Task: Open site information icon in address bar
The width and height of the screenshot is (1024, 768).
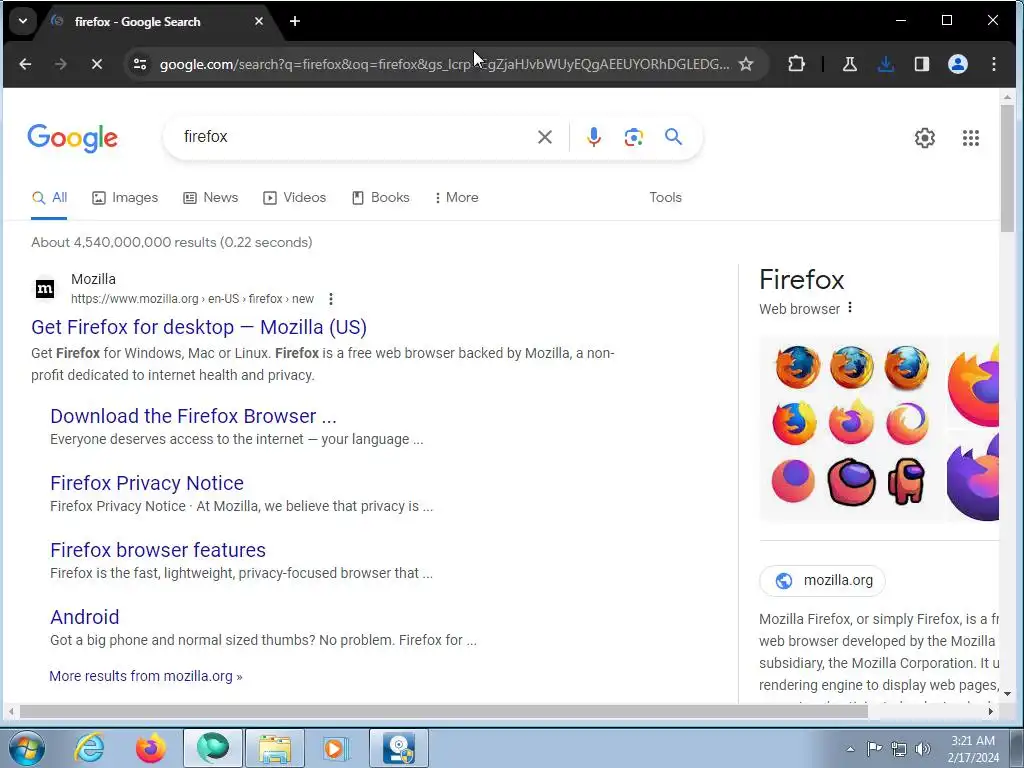Action: point(140,64)
